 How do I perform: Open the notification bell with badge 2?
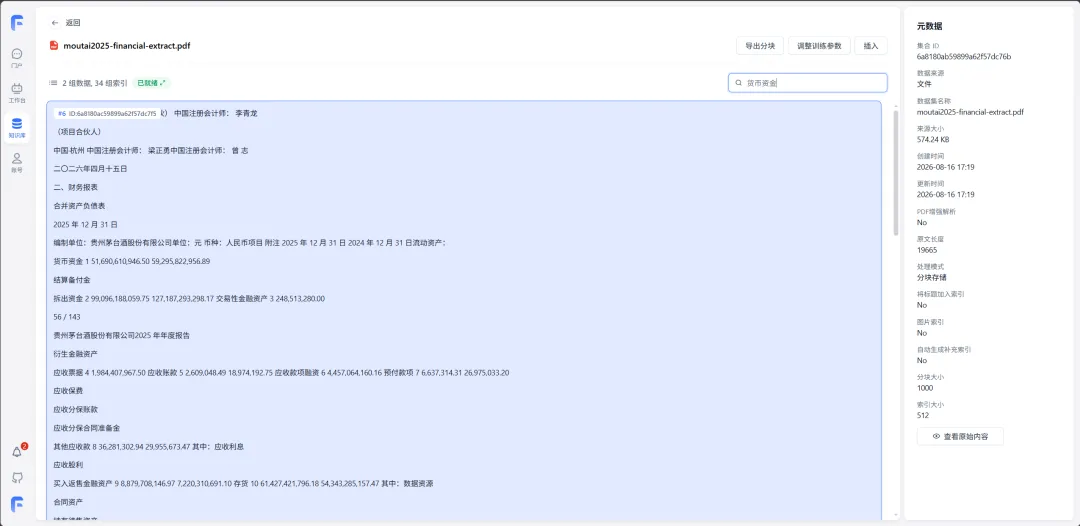tap(17, 452)
